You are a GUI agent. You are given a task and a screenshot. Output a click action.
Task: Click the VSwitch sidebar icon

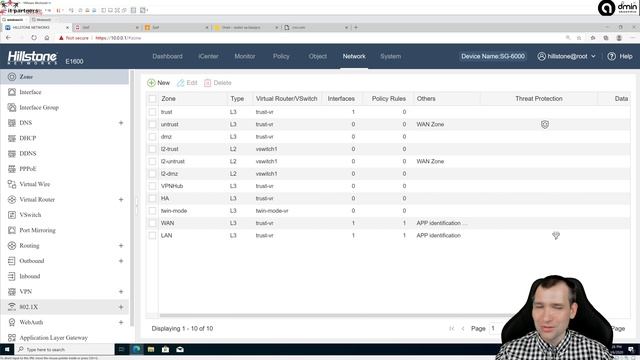coord(12,215)
